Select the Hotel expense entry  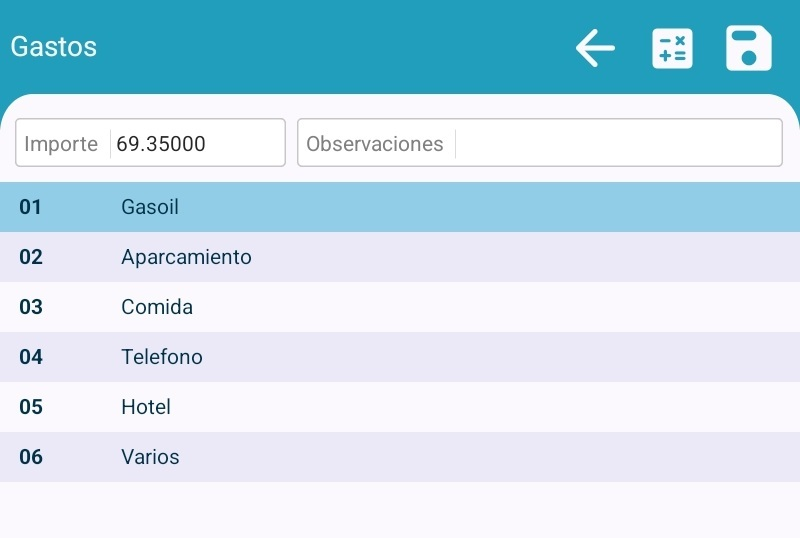coord(146,407)
